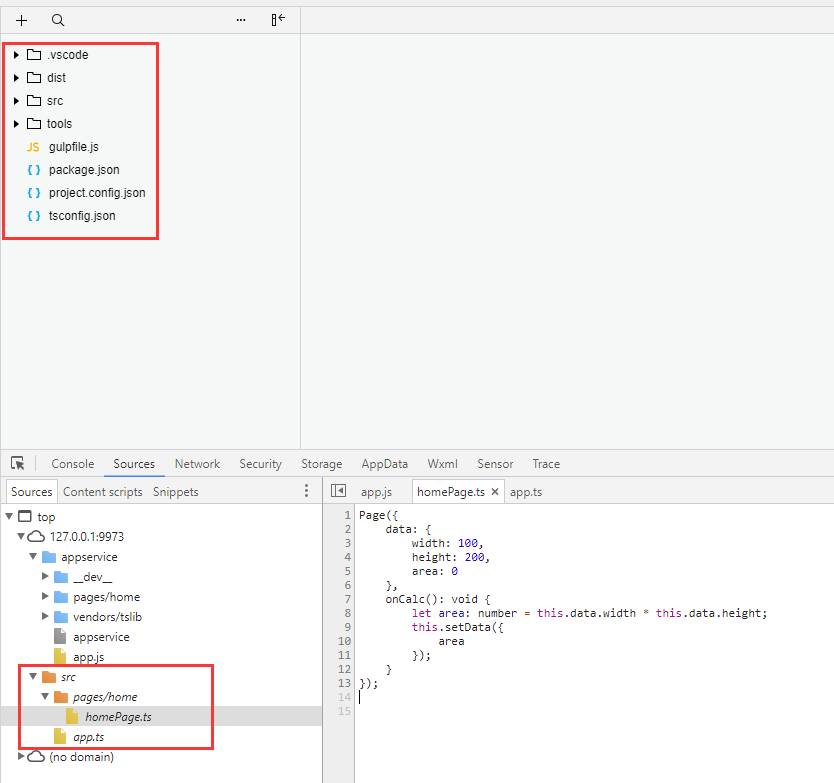
Task: Close the homePage.ts editor tab
Action: 495,492
